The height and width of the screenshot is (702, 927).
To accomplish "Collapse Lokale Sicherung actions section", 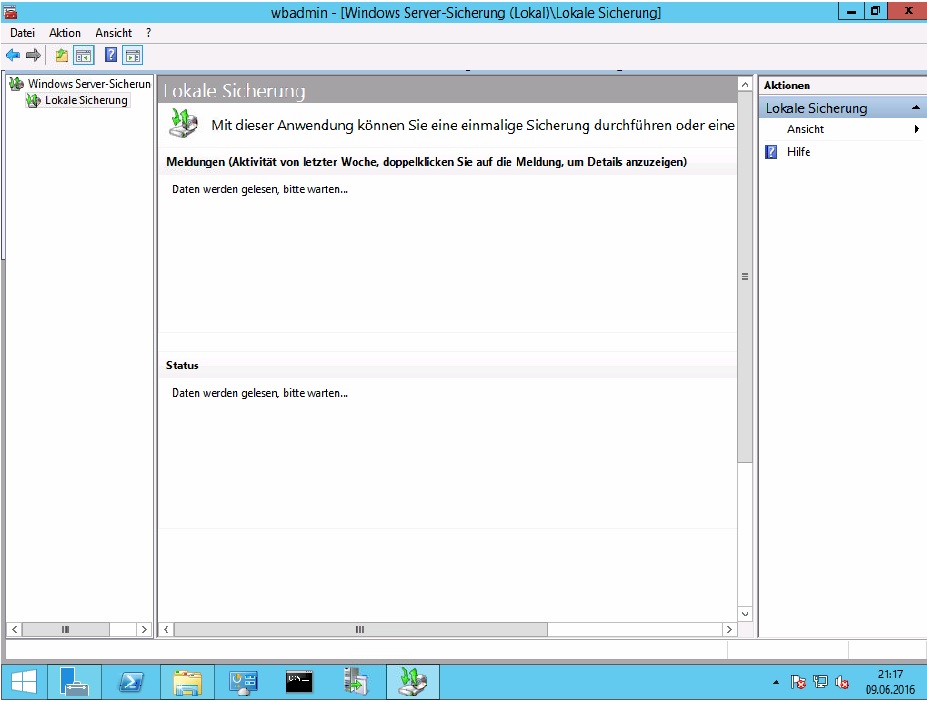I will click(x=915, y=108).
